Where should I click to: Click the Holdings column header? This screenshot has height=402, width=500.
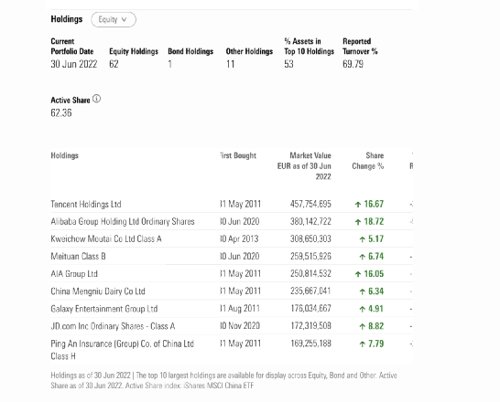click(x=64, y=156)
